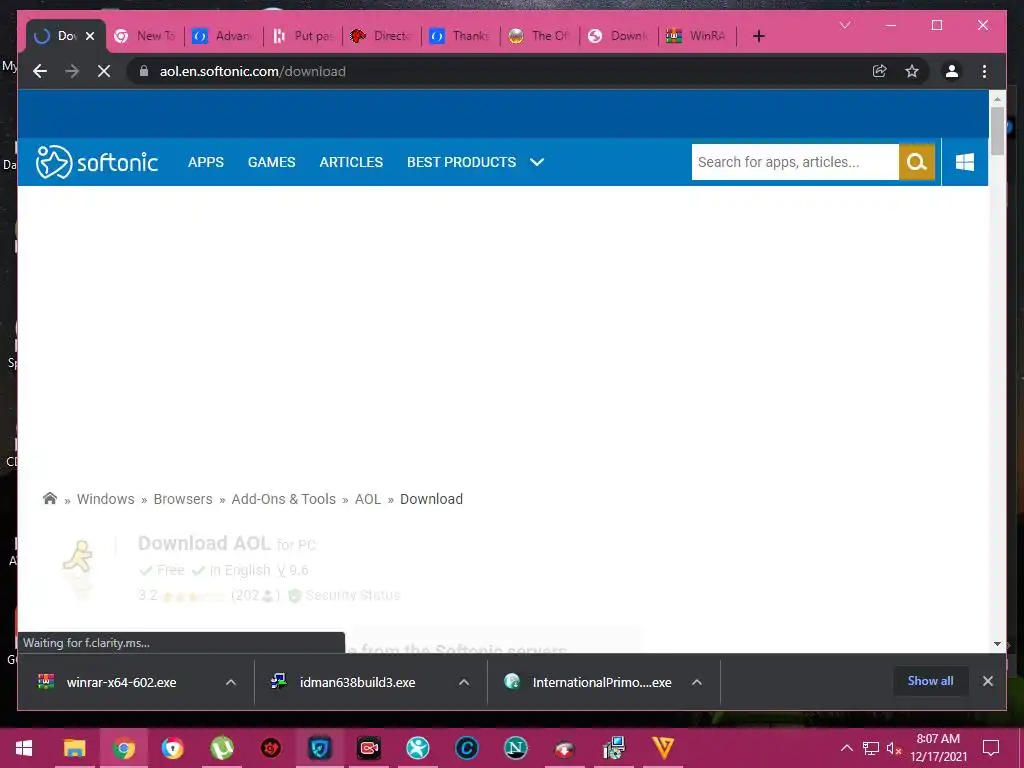Open the APPS menu
Image resolution: width=1024 pixels, height=768 pixels.
pyautogui.click(x=206, y=162)
